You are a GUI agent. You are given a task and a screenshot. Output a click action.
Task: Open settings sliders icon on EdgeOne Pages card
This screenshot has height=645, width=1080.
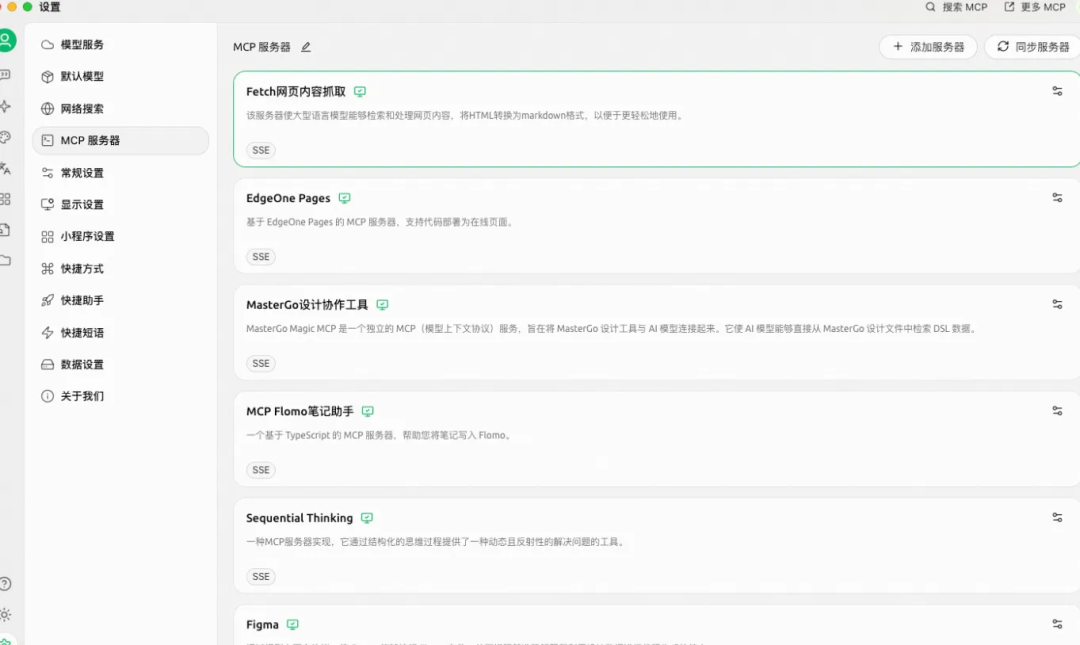click(x=1057, y=198)
